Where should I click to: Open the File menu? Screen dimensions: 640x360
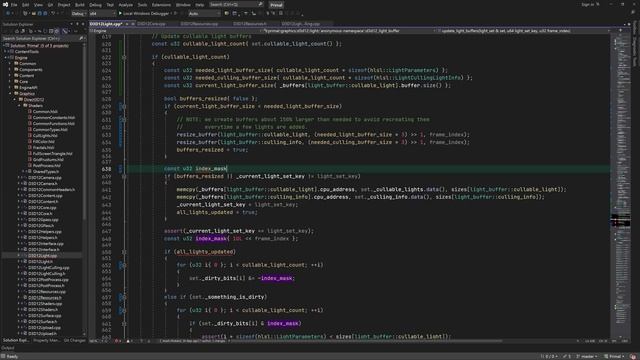click(14, 5)
